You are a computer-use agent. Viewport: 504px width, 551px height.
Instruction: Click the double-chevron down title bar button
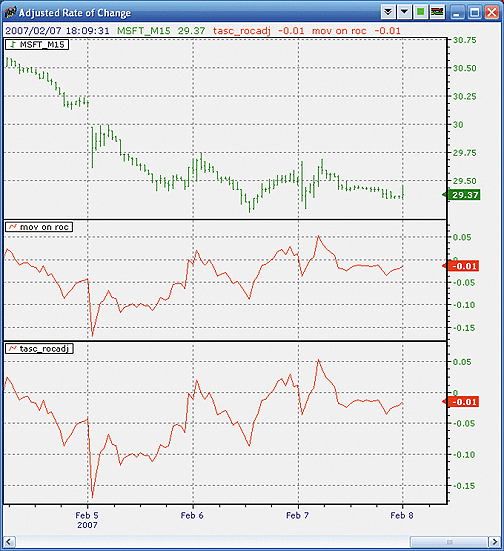[388, 12]
